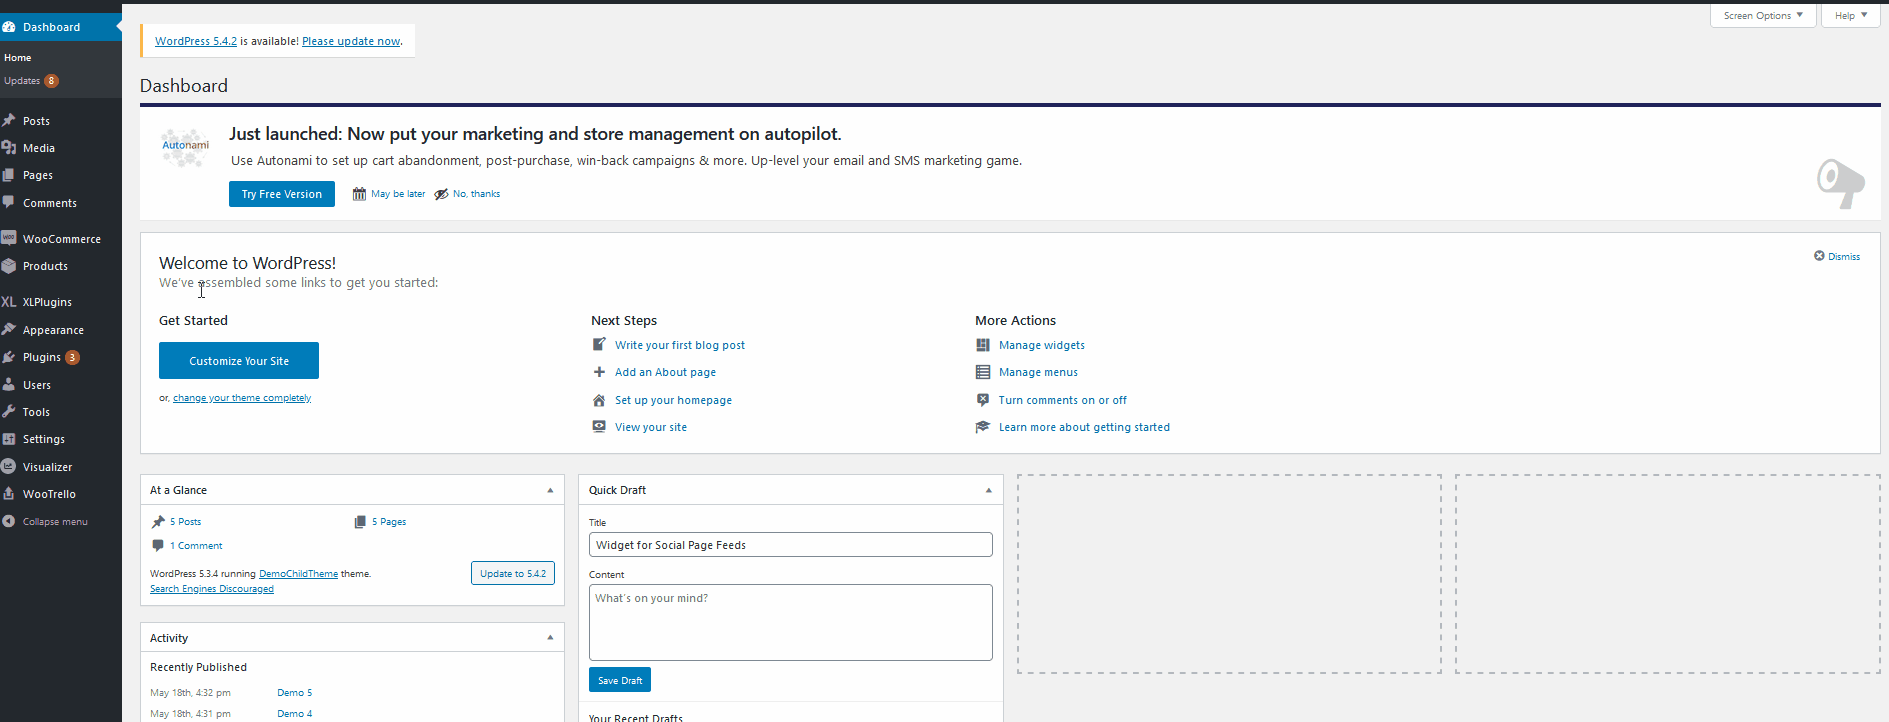Click the Users person icon in sidebar
This screenshot has width=1889, height=722.
9,385
